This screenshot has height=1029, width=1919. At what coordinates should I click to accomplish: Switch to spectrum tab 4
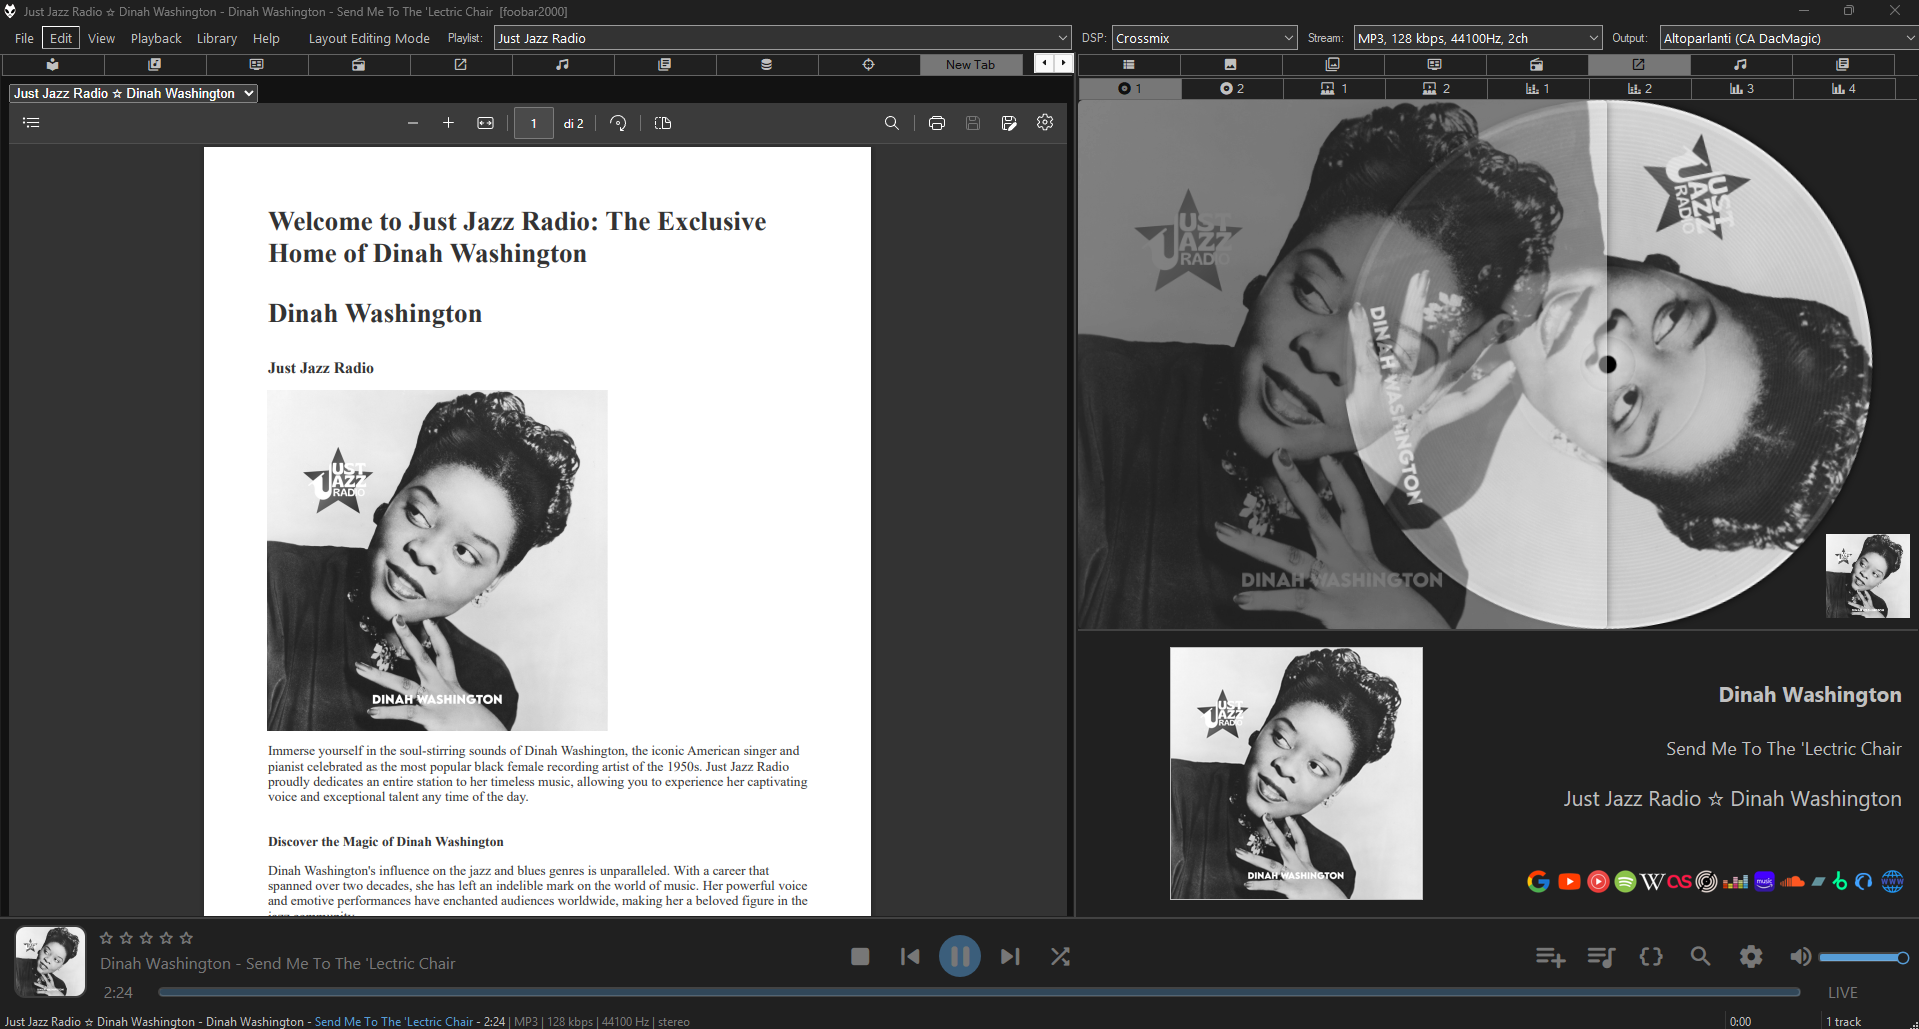click(x=1843, y=88)
